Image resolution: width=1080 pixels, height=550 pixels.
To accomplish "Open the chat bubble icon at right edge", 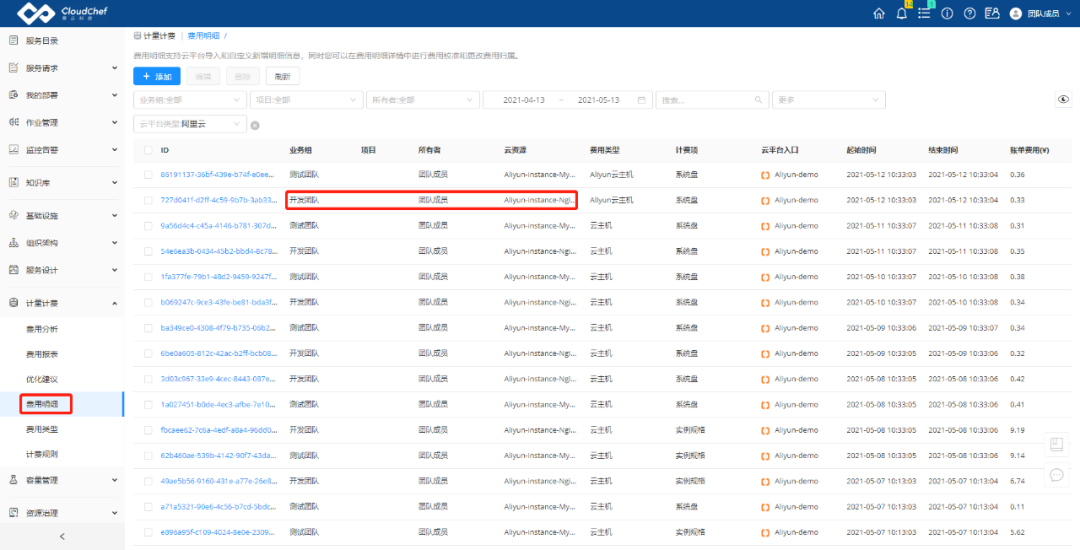I will pos(1057,474).
